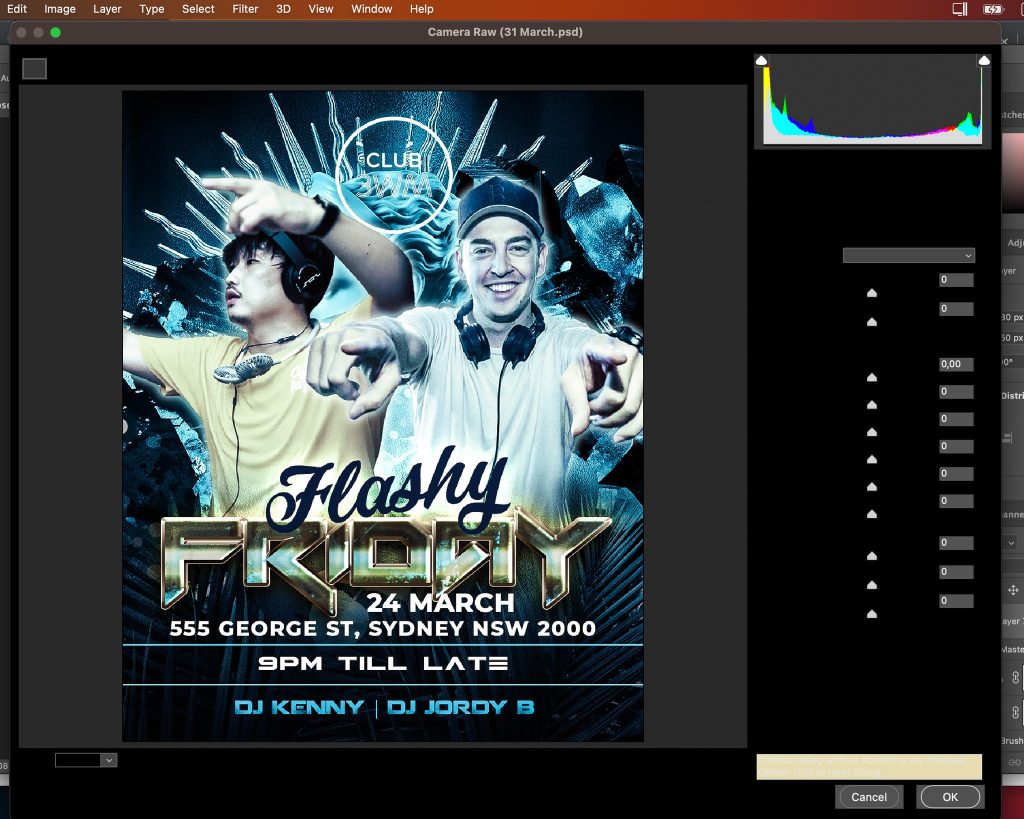The image size is (1024, 819).
Task: Toggle the shadow clipping warning on histogram
Action: 762,61
